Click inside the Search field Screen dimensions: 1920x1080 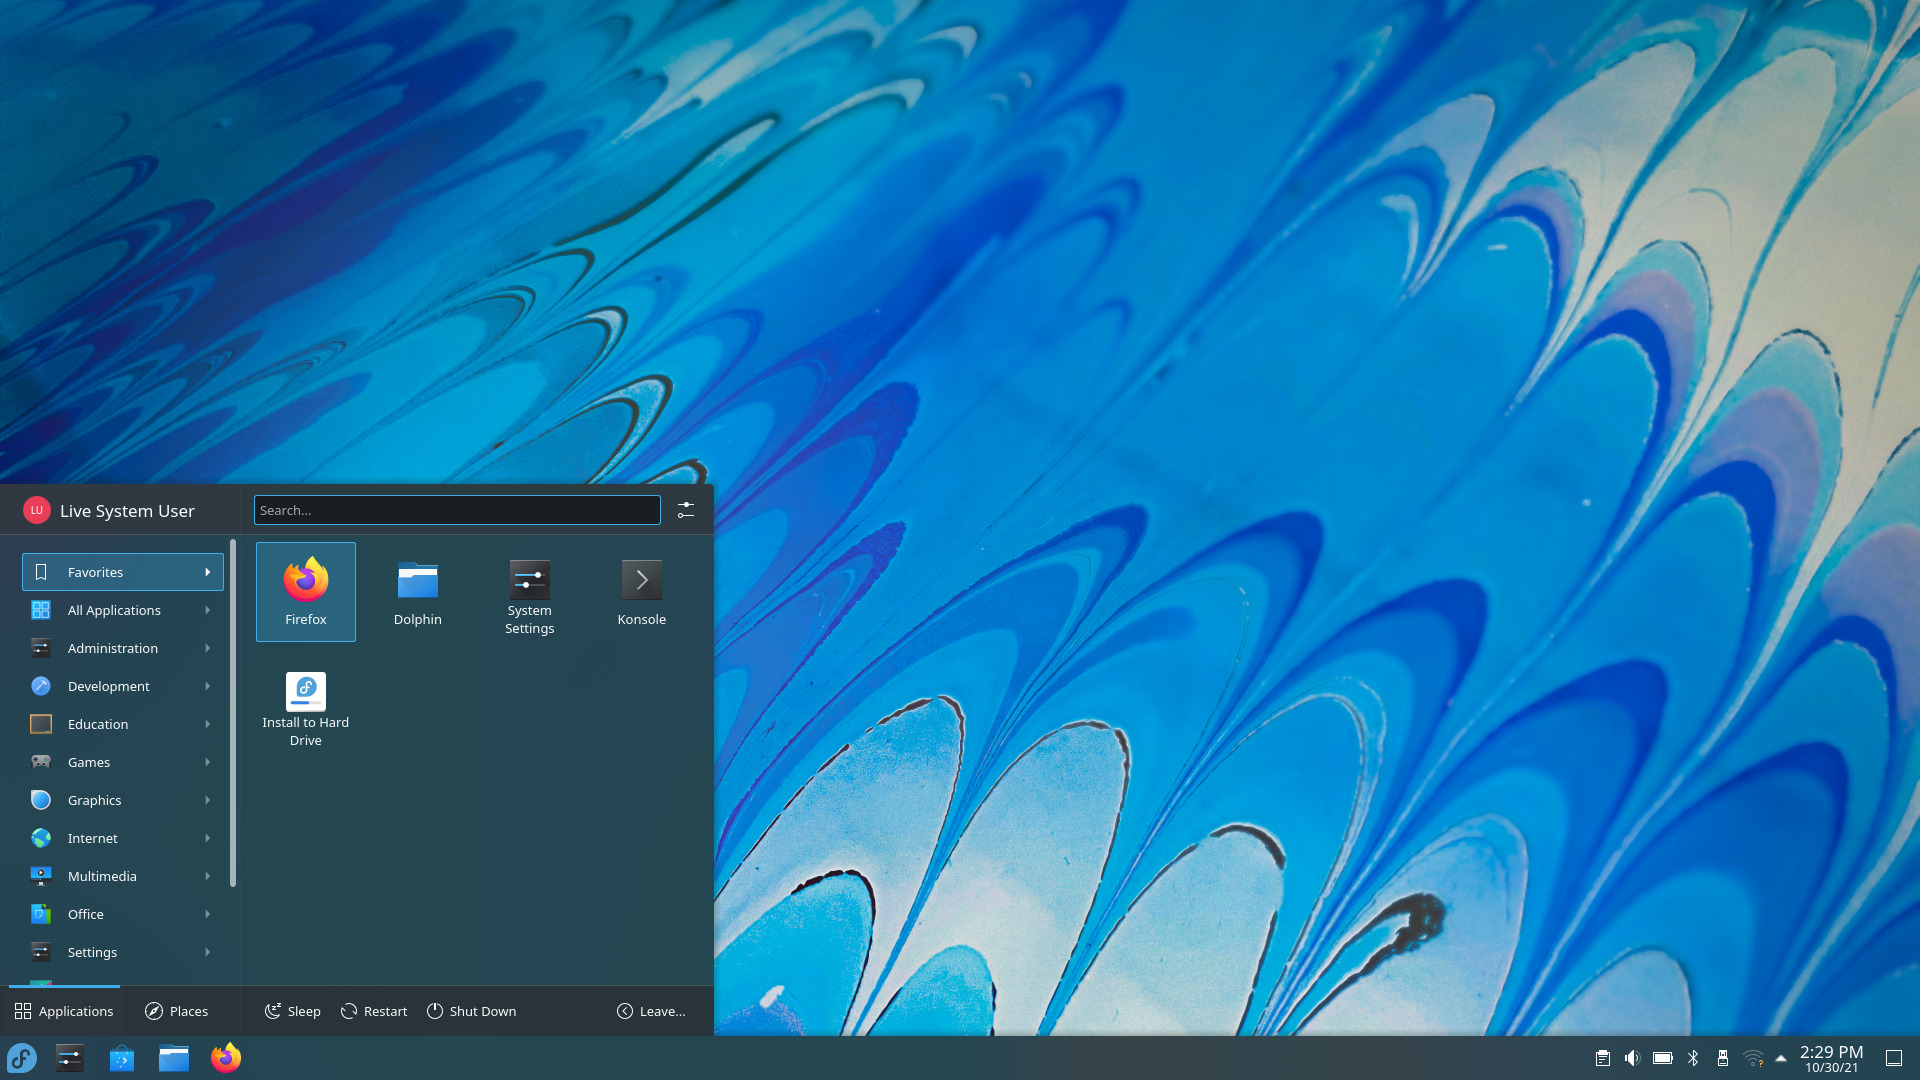pyautogui.click(x=456, y=510)
